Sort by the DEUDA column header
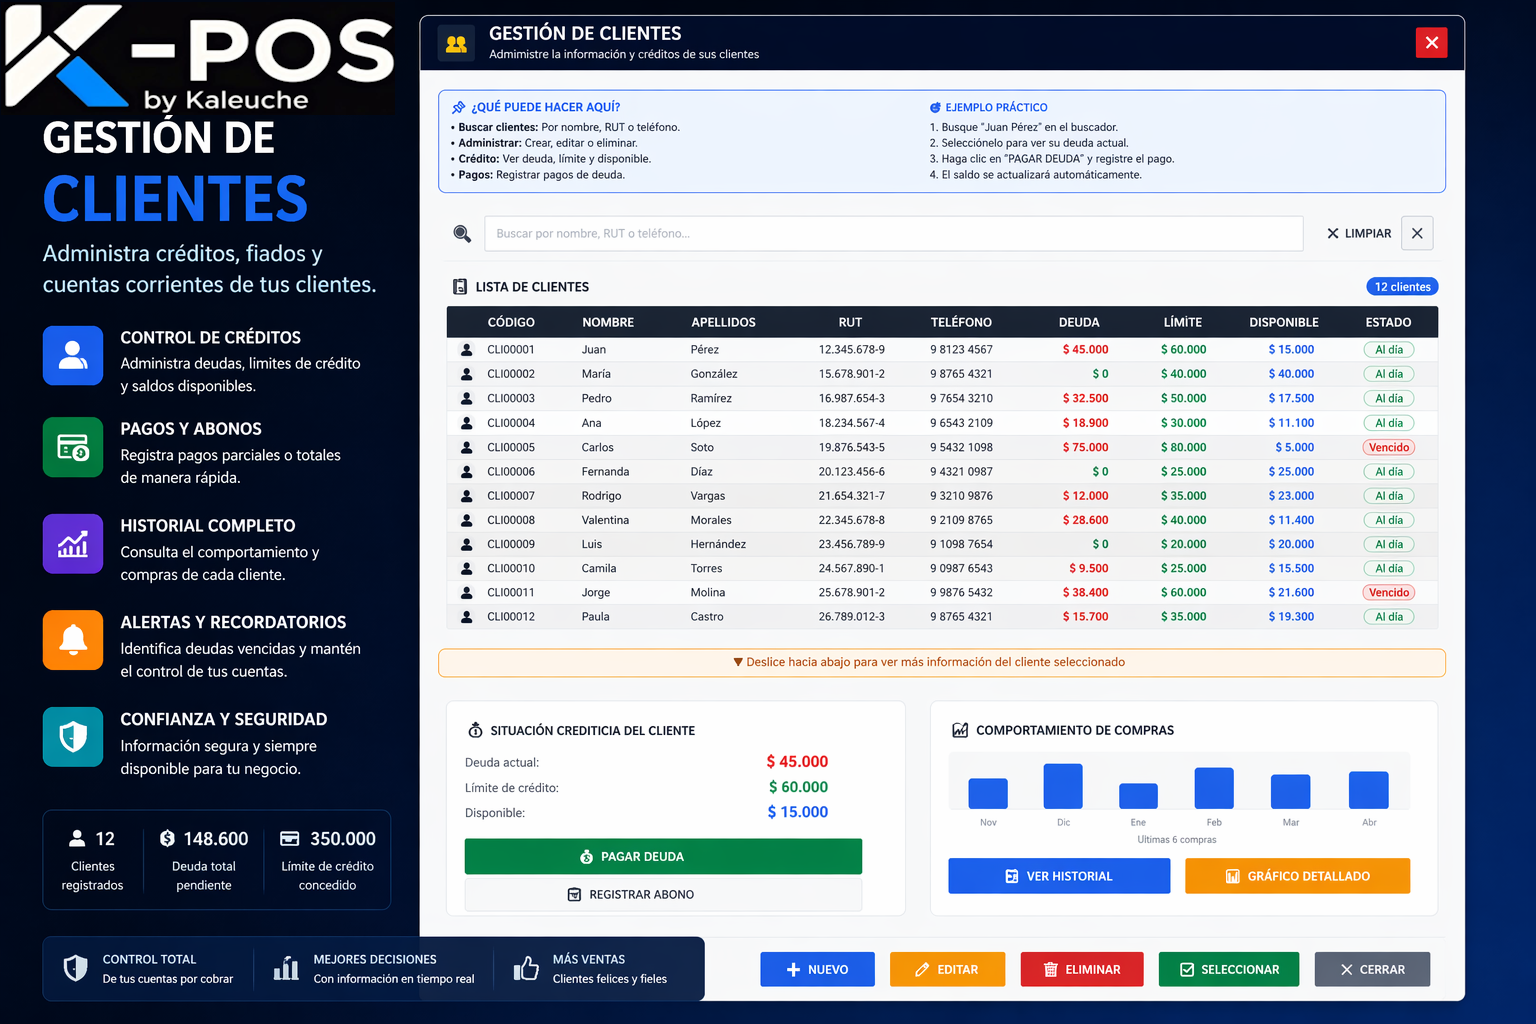Screen dimensions: 1536x1024 click(1079, 322)
